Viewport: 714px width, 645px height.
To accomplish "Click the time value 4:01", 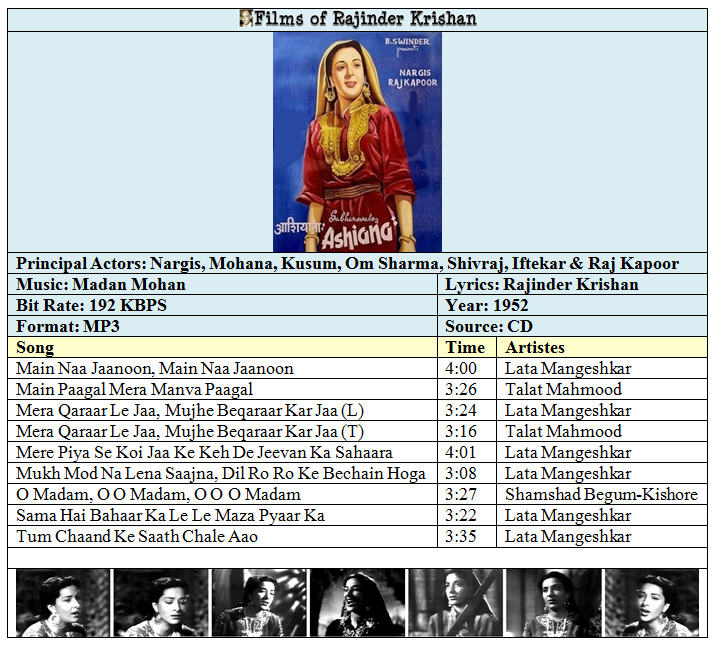I will (x=461, y=452).
